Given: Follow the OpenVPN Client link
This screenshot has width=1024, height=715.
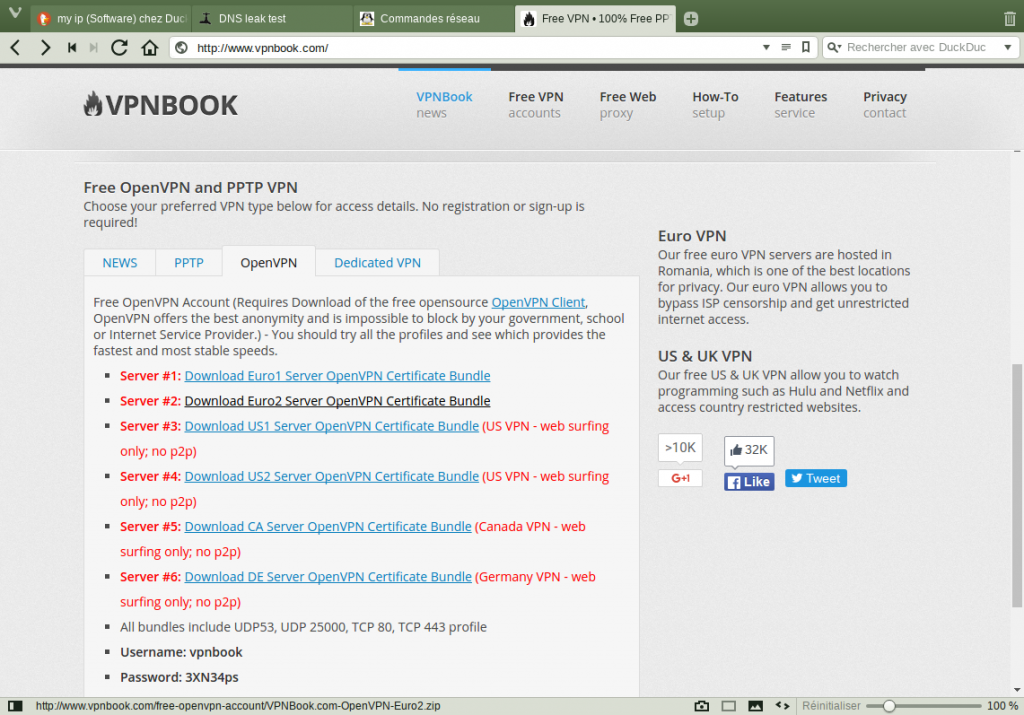Looking at the screenshot, I should click(x=538, y=302).
